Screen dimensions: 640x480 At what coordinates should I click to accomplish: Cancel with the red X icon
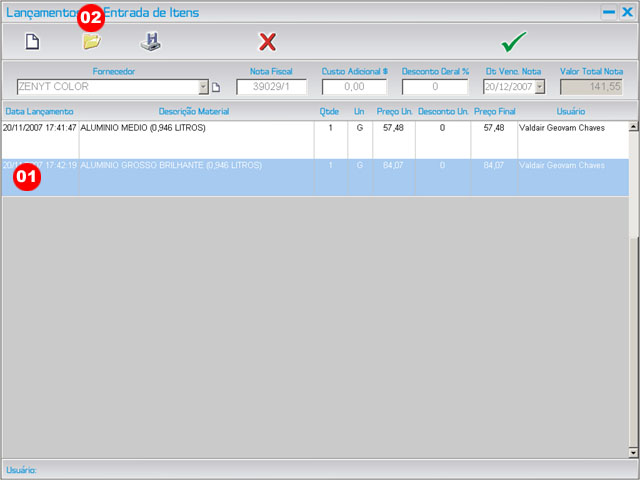pyautogui.click(x=267, y=42)
